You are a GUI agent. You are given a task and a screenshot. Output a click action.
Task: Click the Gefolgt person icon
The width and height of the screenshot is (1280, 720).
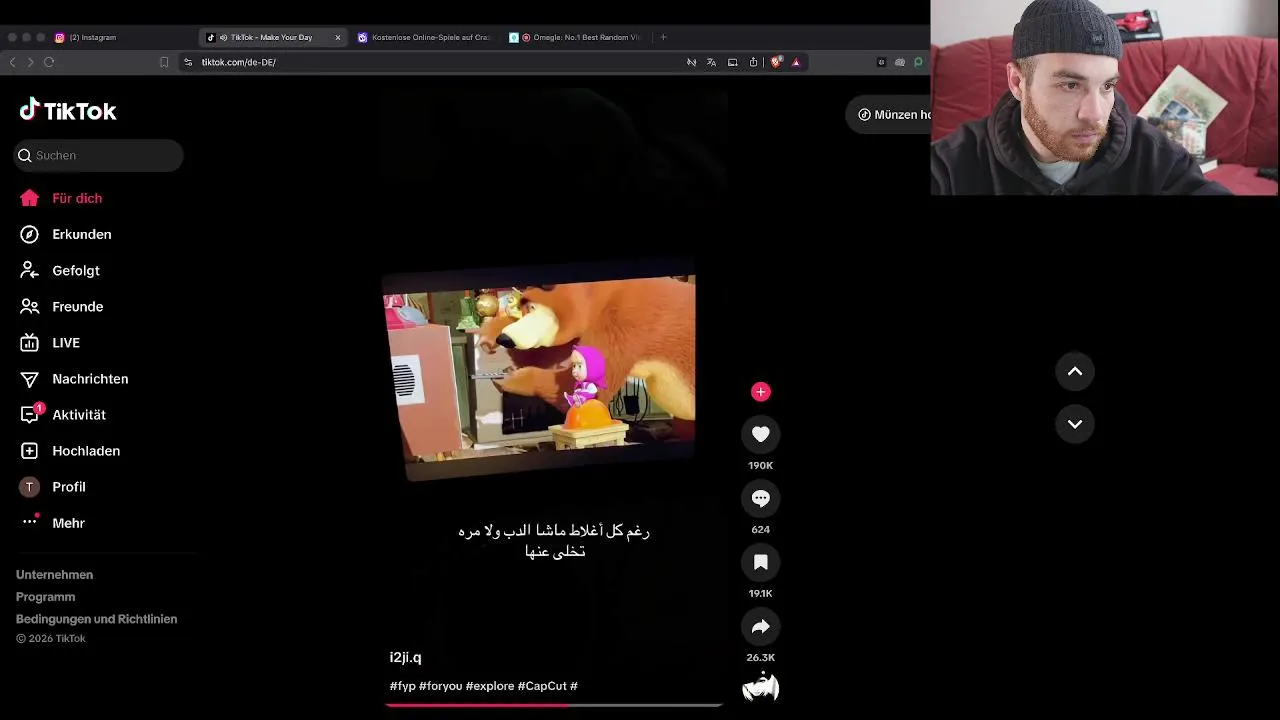click(30, 270)
